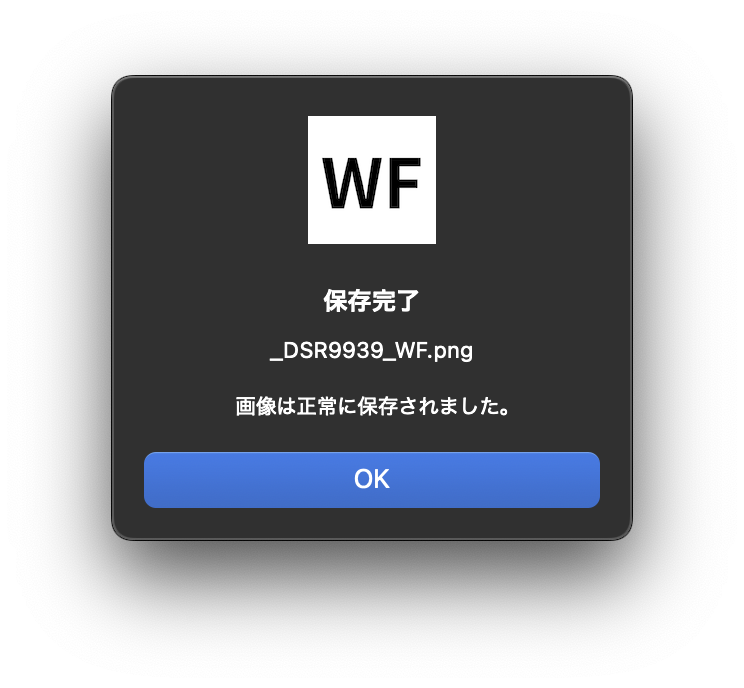744x688 pixels.
Task: Click the letter W in the app icon
Action: (352, 183)
